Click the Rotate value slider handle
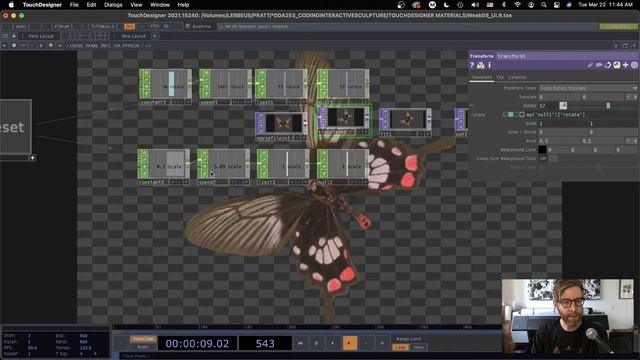This screenshot has height=360, width=640. (x=608, y=106)
